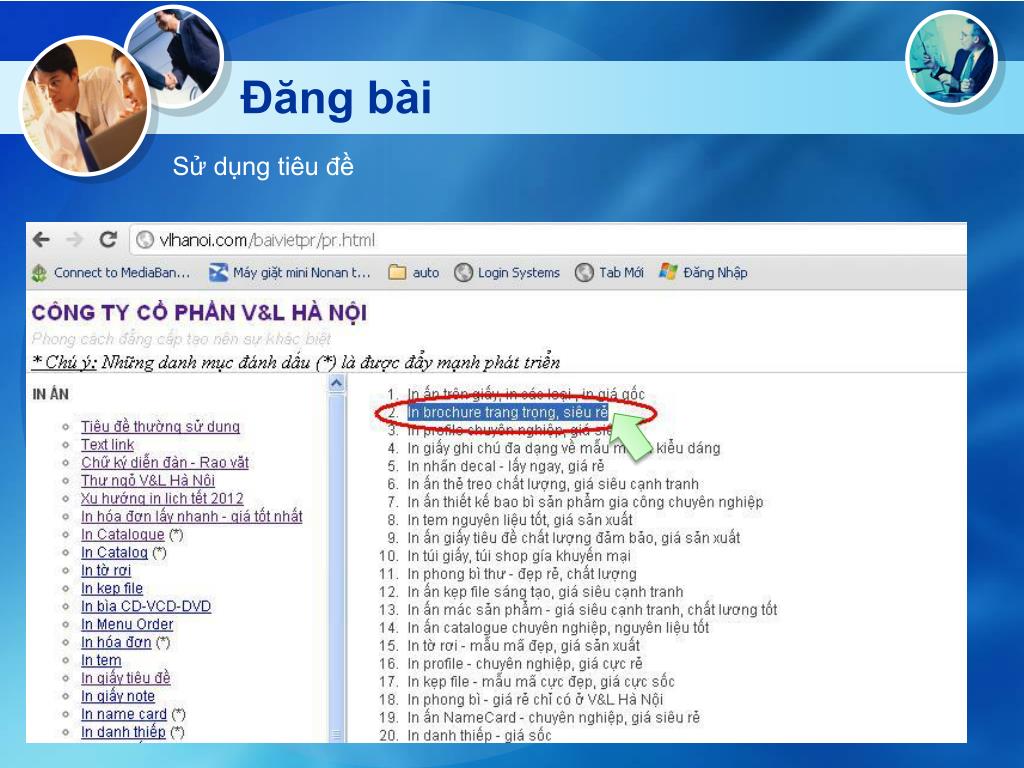1024x768 pixels.
Task: Open the In tem link
Action: coord(101,660)
